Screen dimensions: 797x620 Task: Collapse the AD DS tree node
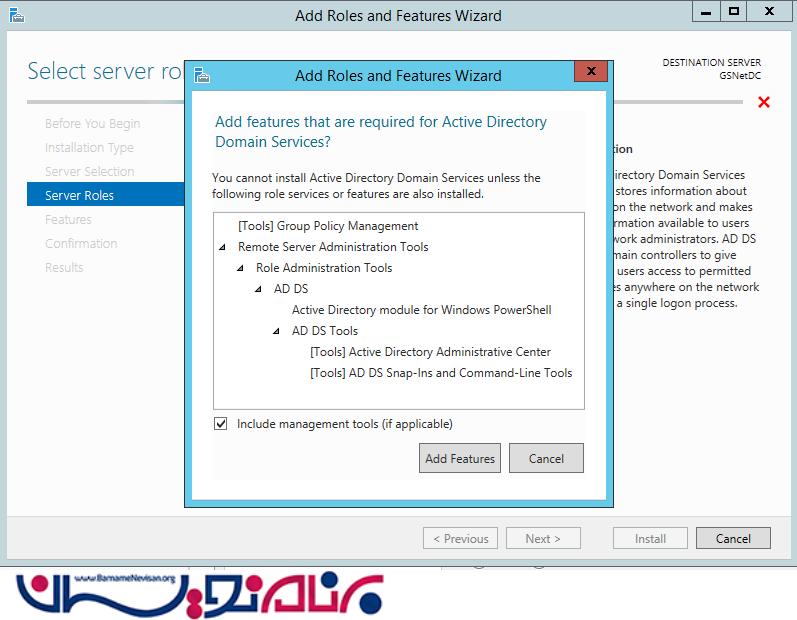pyautogui.click(x=258, y=289)
